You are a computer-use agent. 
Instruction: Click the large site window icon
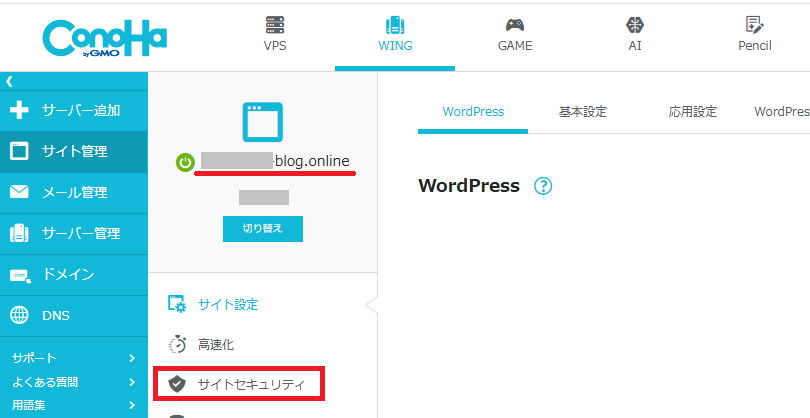(263, 122)
